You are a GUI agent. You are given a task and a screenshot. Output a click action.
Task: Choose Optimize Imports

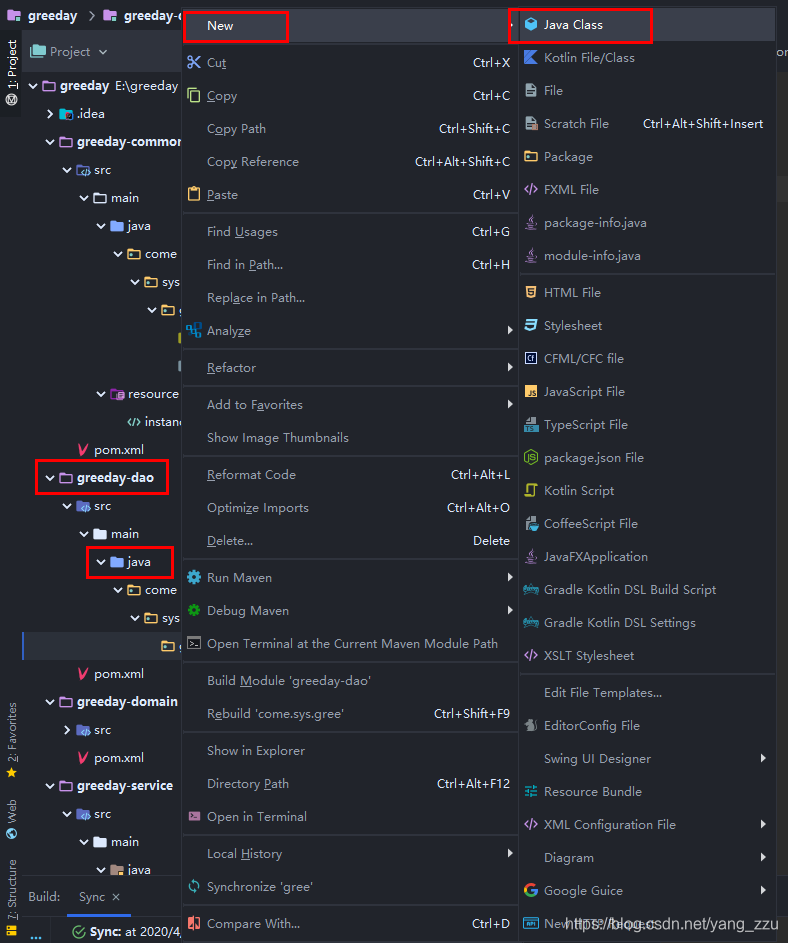[350, 508]
